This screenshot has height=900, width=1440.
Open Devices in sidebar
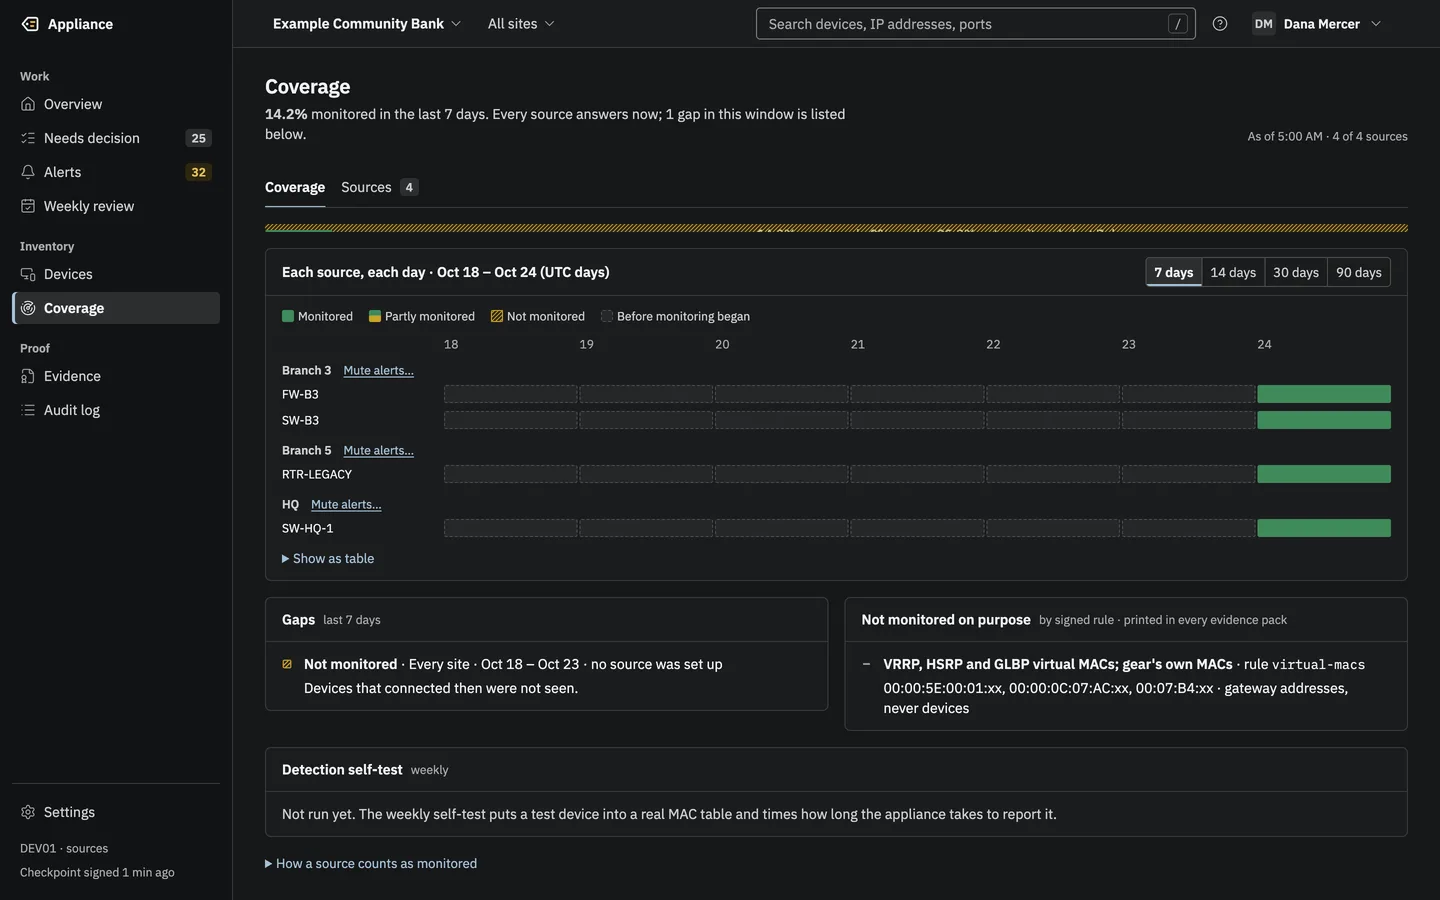tap(116, 274)
